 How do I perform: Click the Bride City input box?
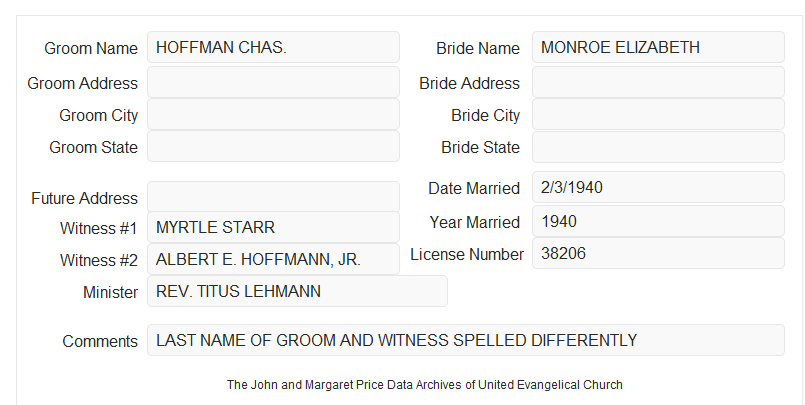point(658,114)
